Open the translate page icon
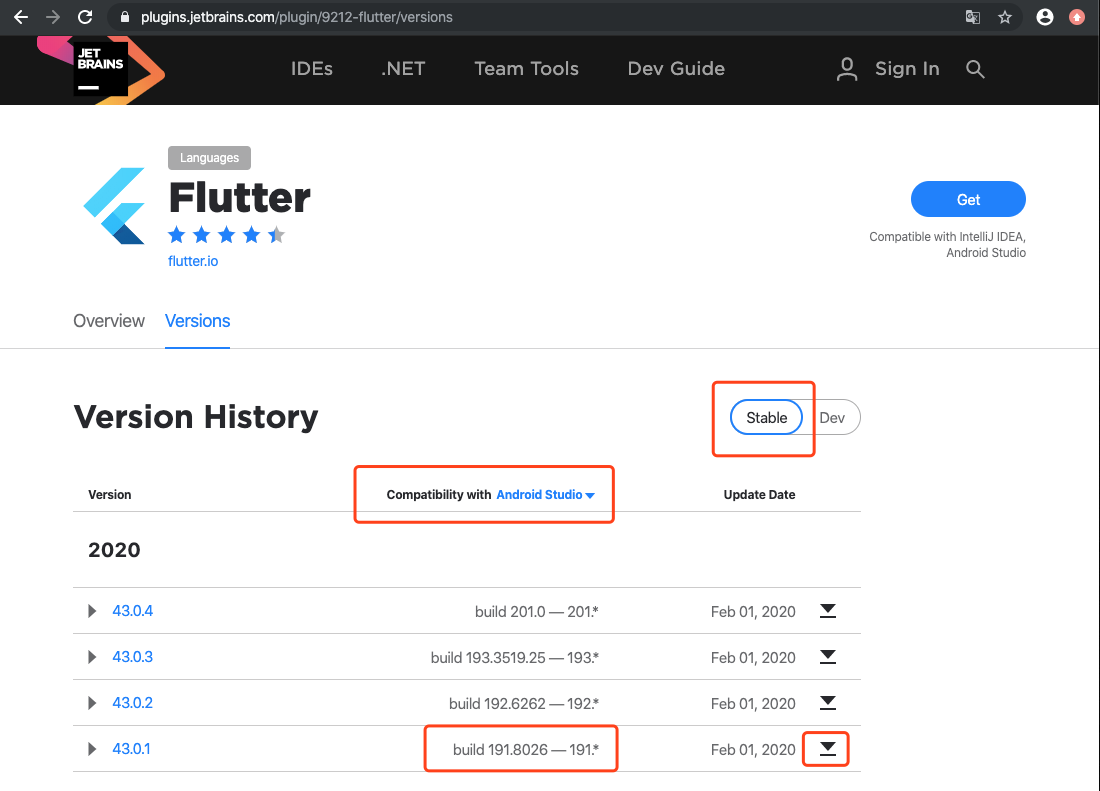This screenshot has width=1100, height=791. point(972,17)
